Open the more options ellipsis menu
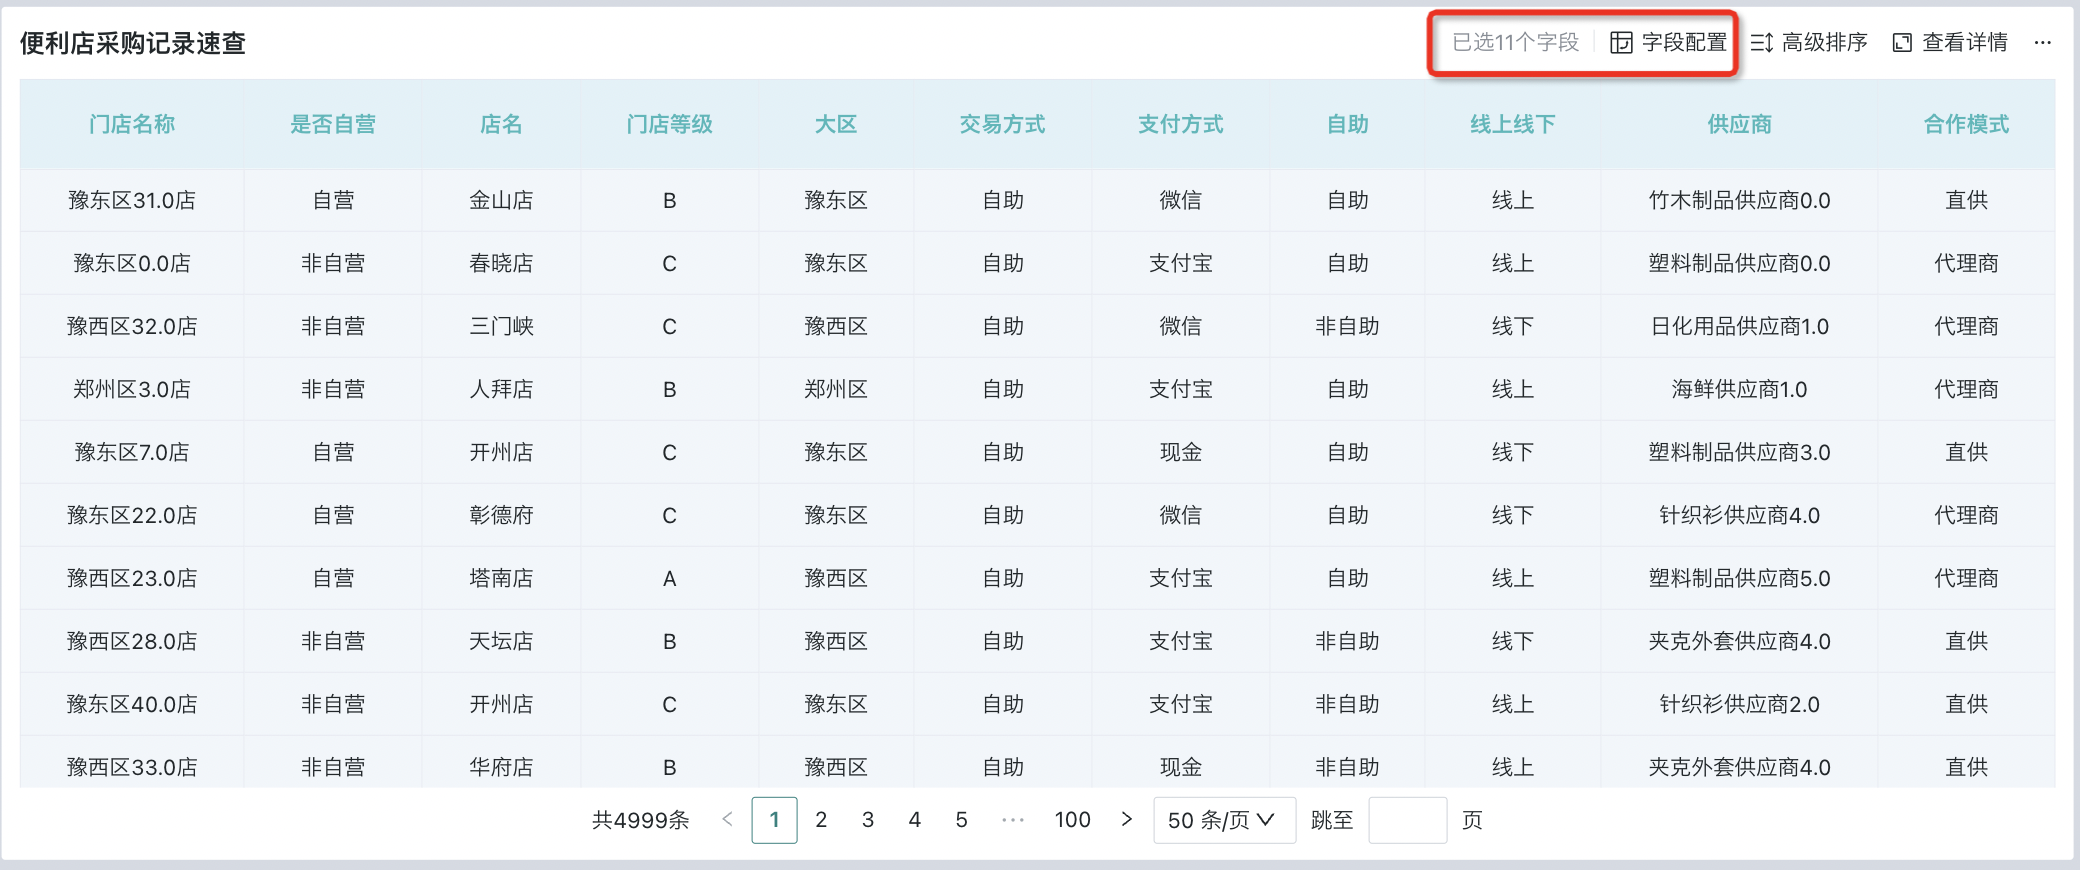Screen dimensions: 2080x870 tap(2043, 42)
